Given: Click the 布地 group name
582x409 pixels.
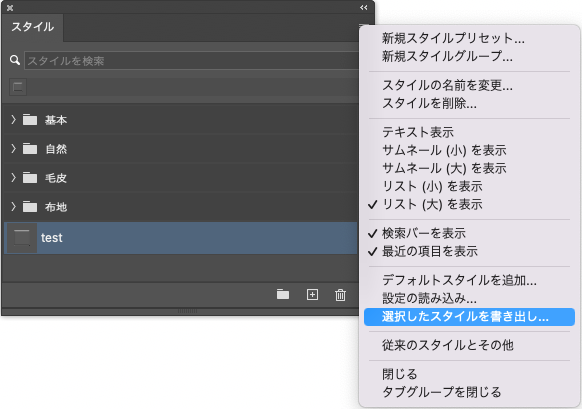Looking at the screenshot, I should (56, 207).
